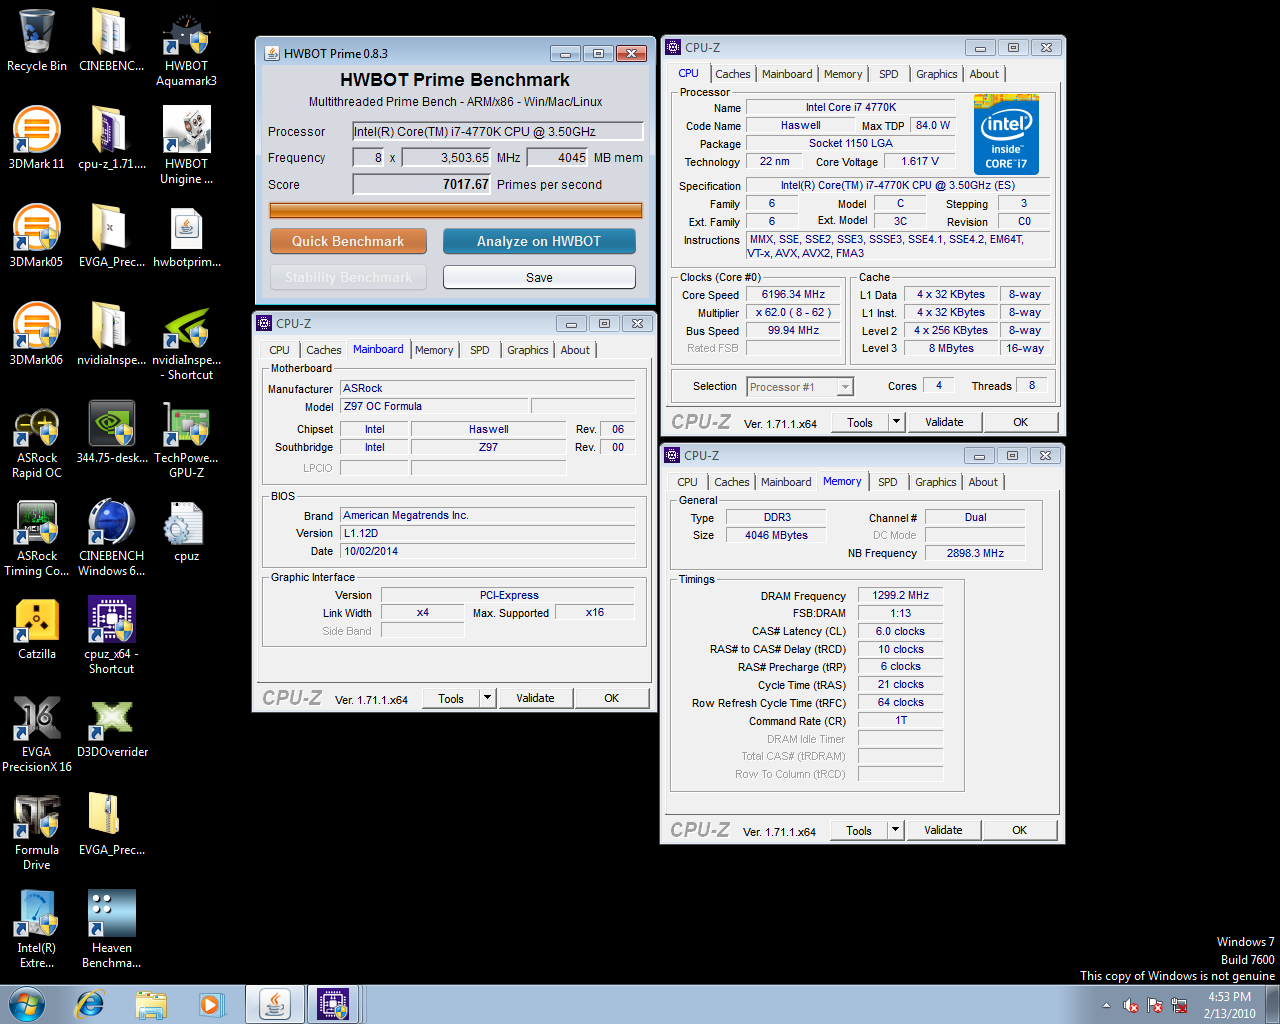This screenshot has width=1280, height=1024.
Task: Launch D3DOverrider desktop icon
Action: click(111, 727)
